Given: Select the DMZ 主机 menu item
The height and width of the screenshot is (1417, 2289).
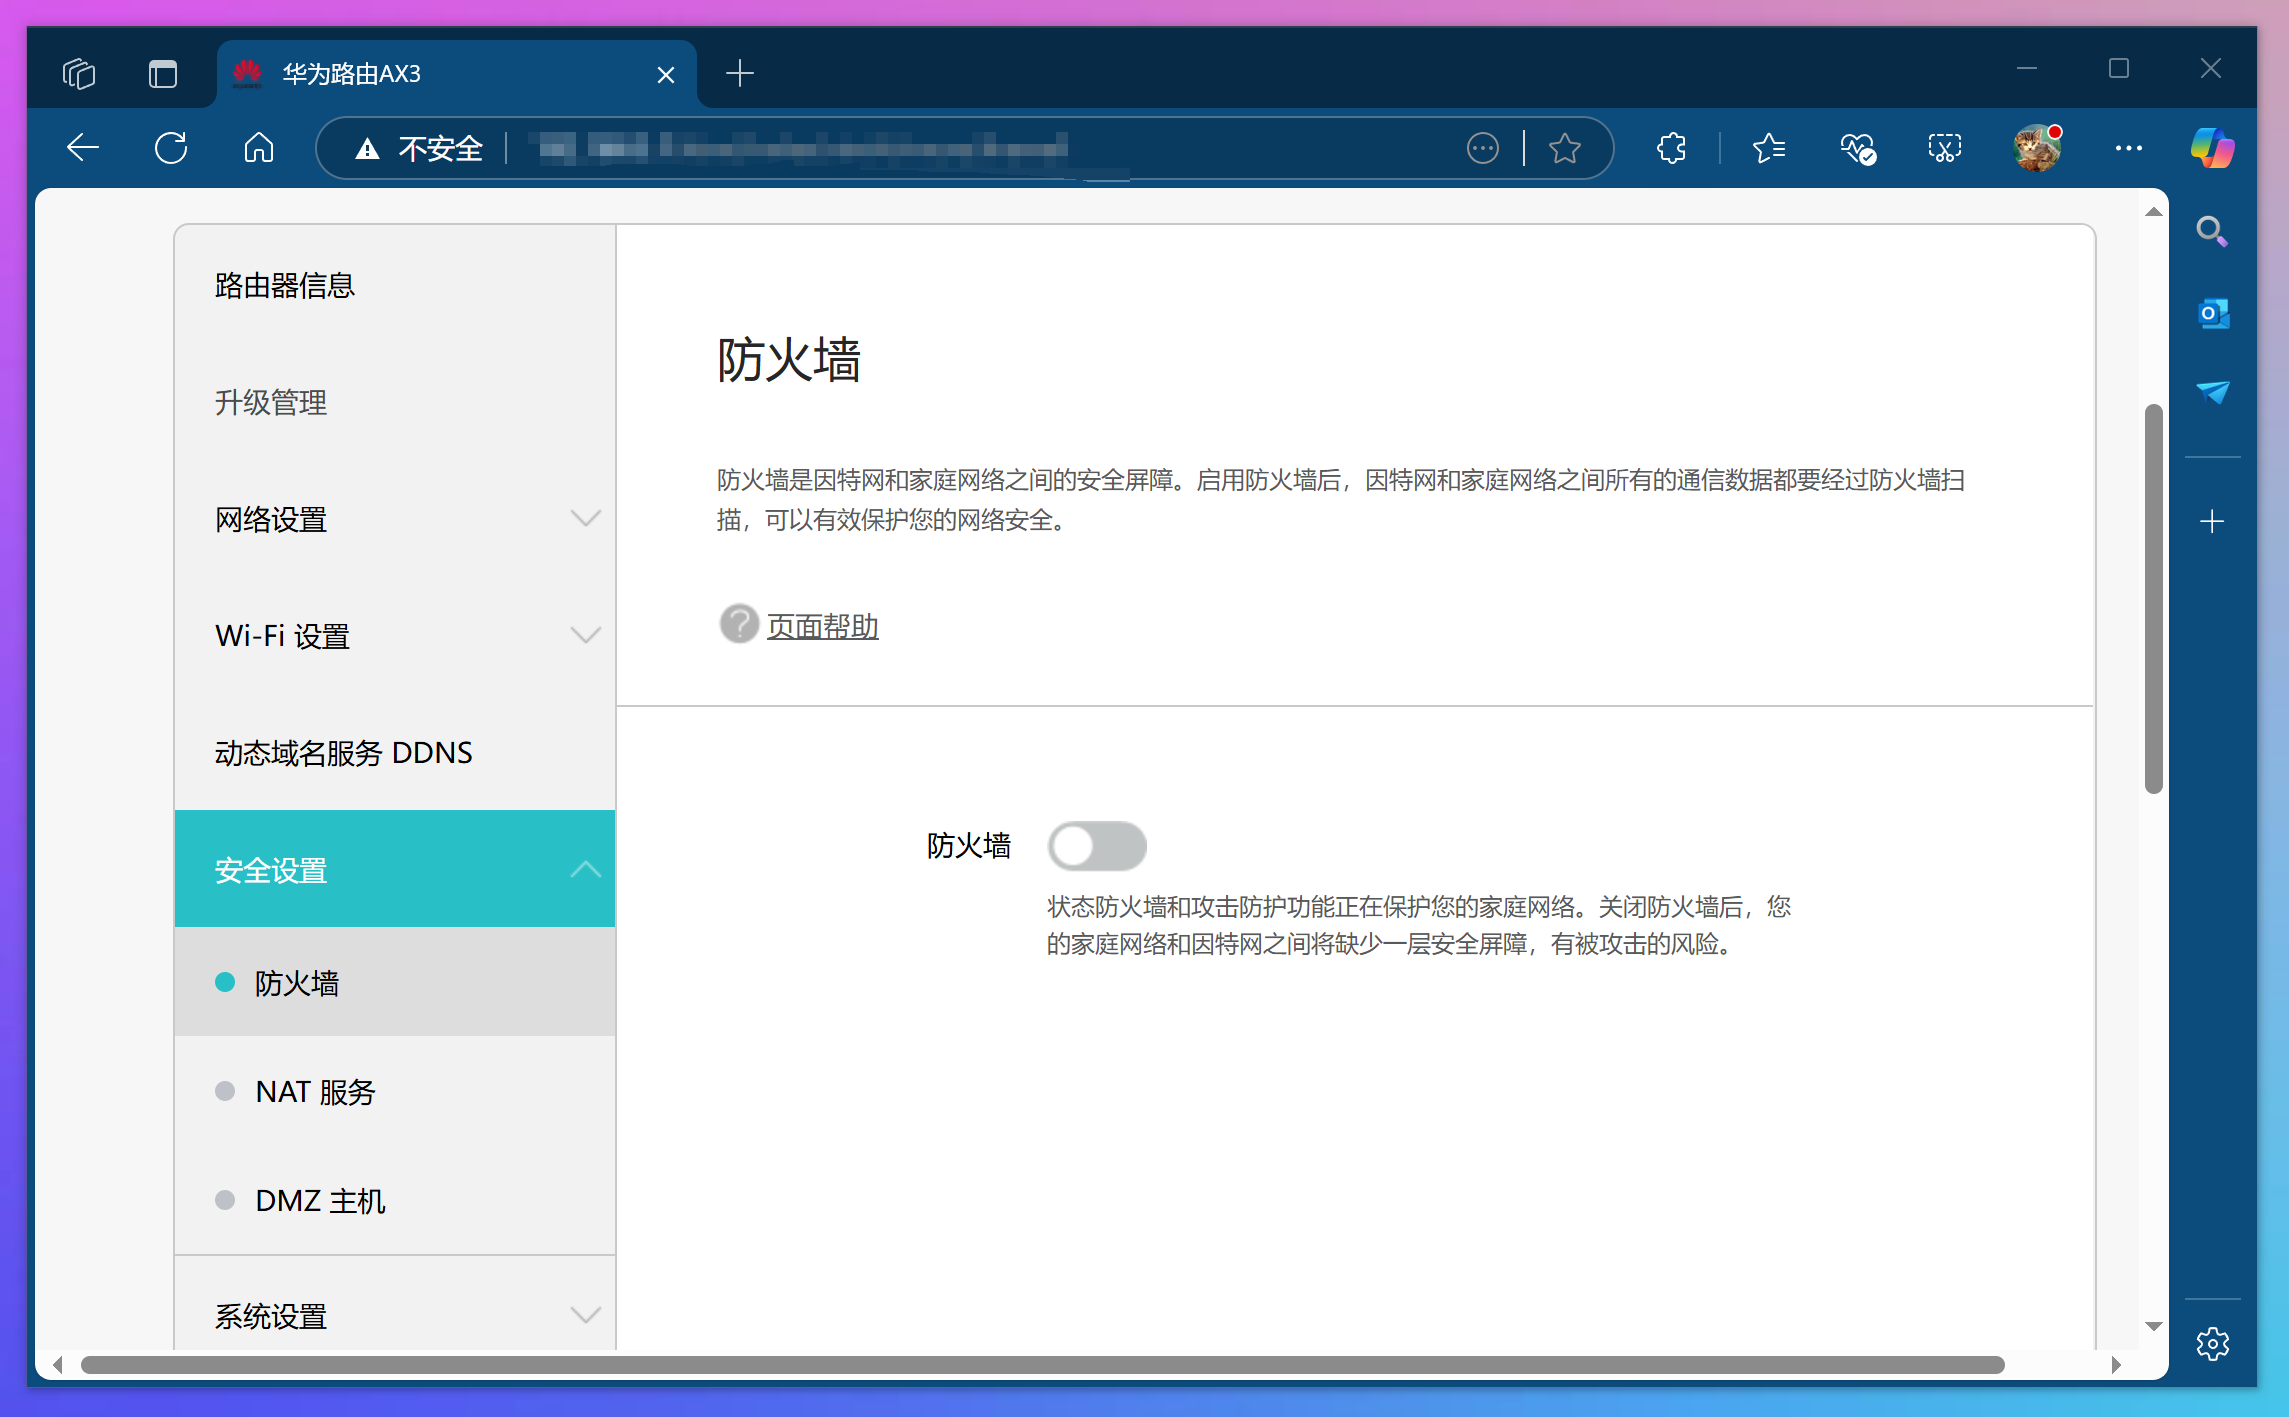Looking at the screenshot, I should click(320, 1200).
